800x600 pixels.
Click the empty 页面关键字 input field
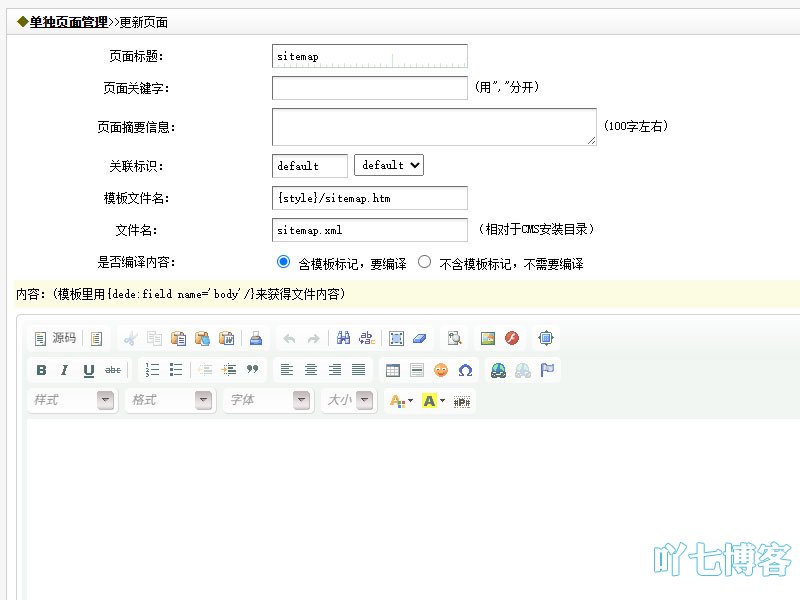(370, 88)
